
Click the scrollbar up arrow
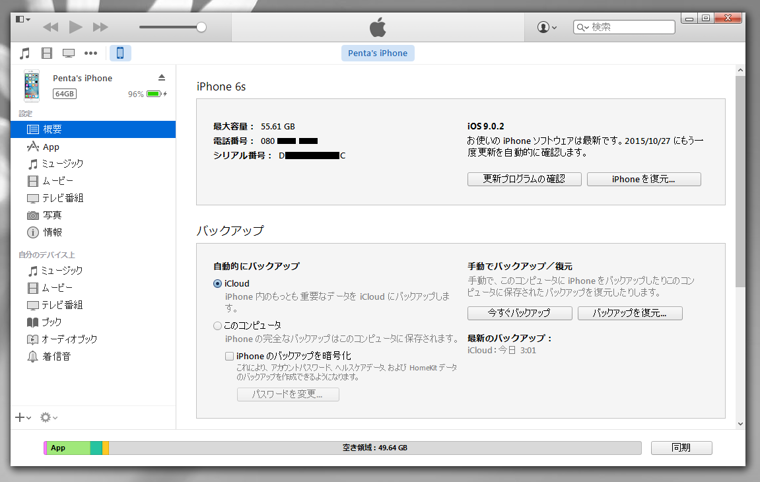pos(740,70)
